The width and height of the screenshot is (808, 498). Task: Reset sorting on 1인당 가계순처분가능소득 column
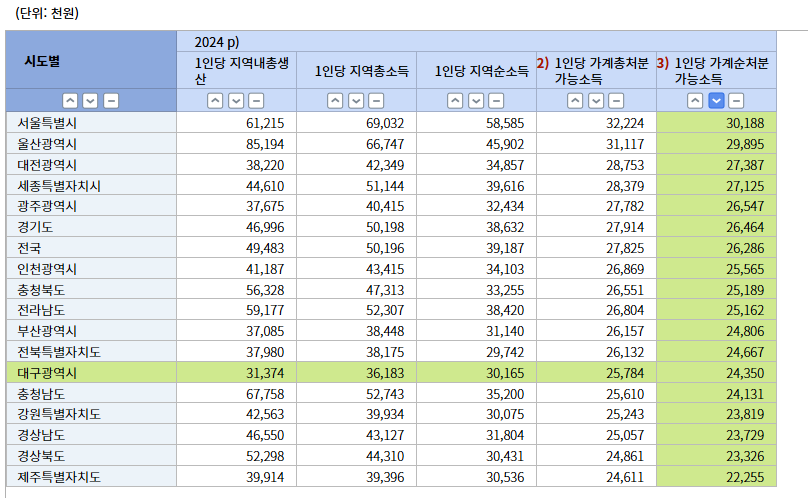pyautogui.click(x=736, y=100)
